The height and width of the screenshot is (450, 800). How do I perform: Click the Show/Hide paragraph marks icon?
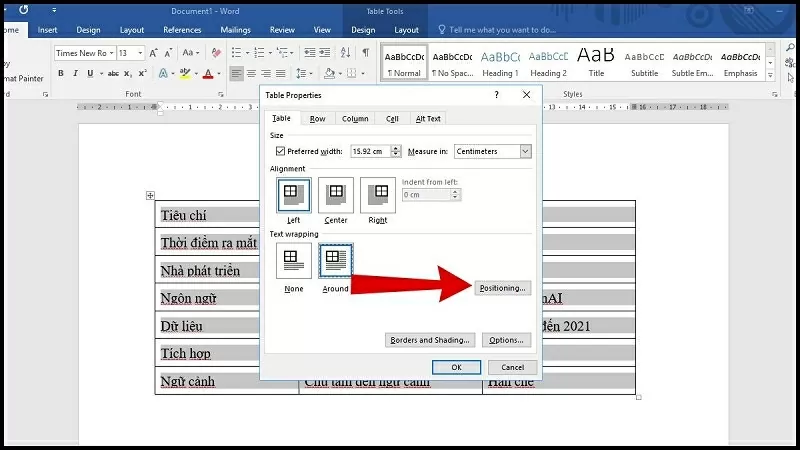pos(366,52)
